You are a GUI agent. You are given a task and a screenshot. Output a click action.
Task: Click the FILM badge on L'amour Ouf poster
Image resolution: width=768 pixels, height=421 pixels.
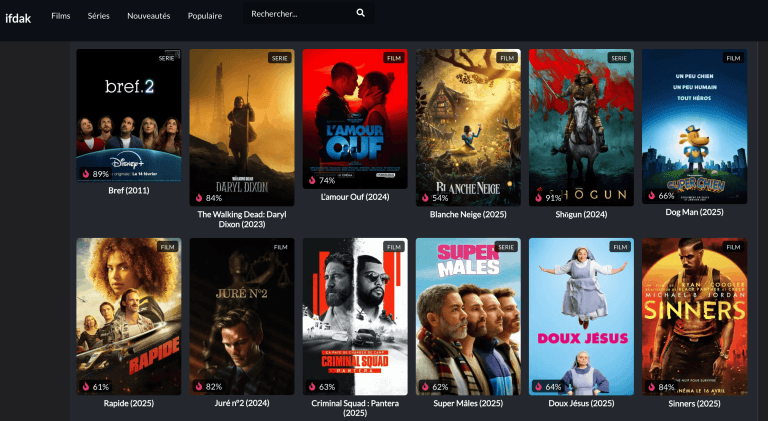394,58
